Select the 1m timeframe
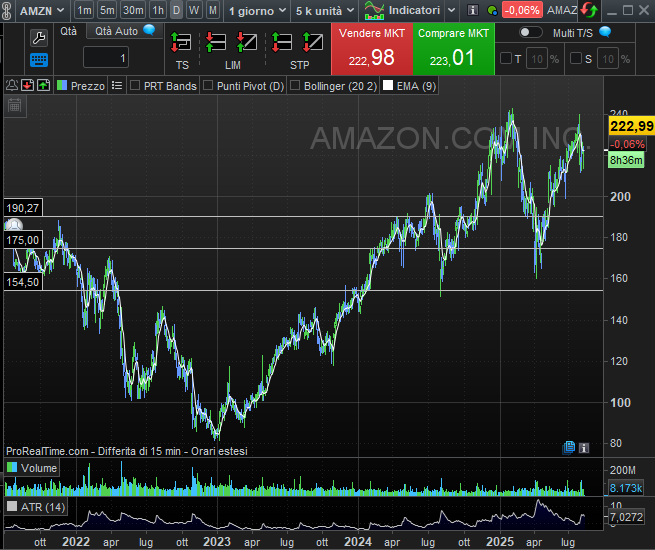Screen dimensions: 655x550 click(84, 10)
